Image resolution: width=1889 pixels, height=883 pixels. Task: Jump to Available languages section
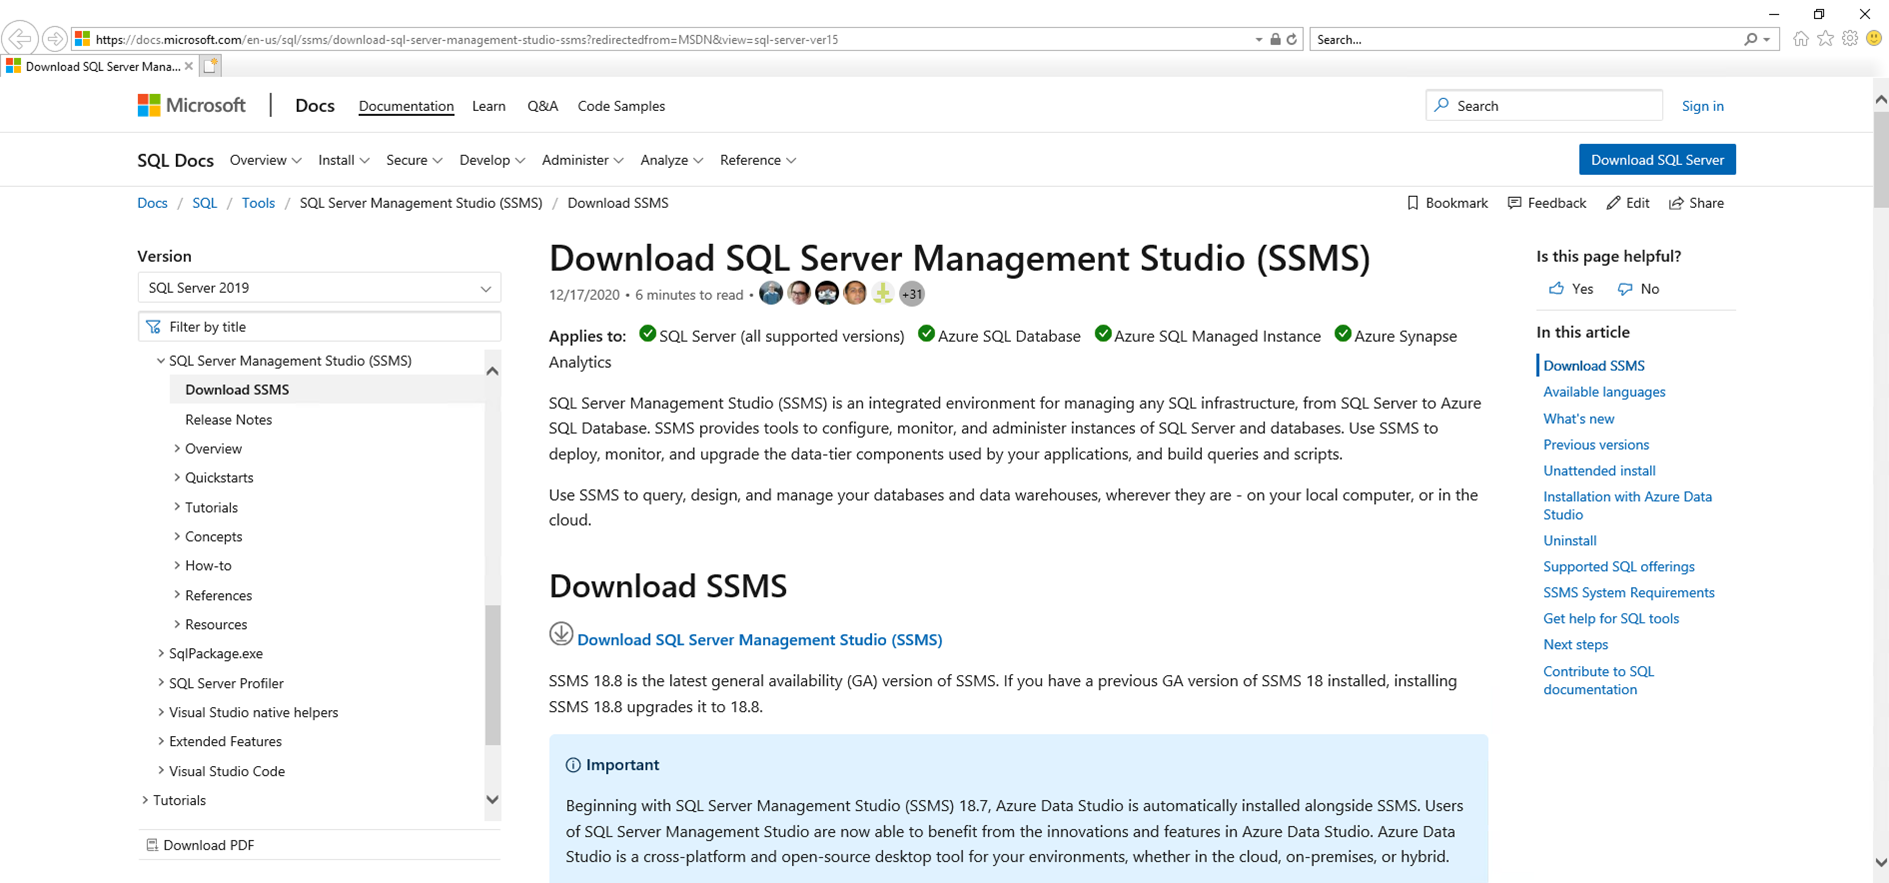pos(1604,392)
